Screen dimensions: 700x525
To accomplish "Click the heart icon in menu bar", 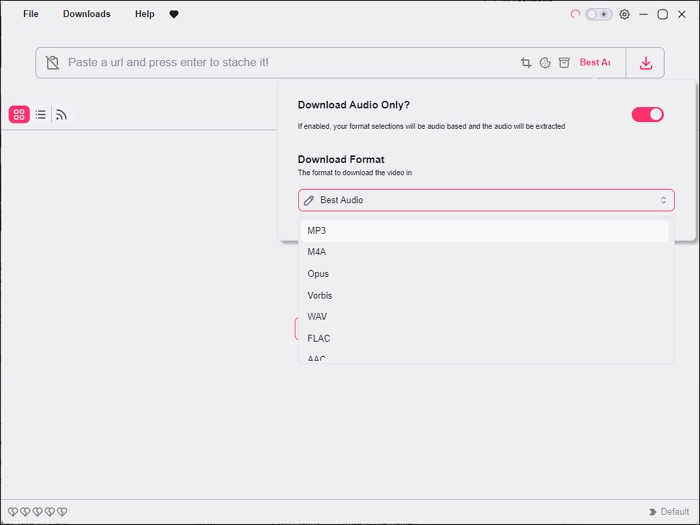I will coord(174,15).
